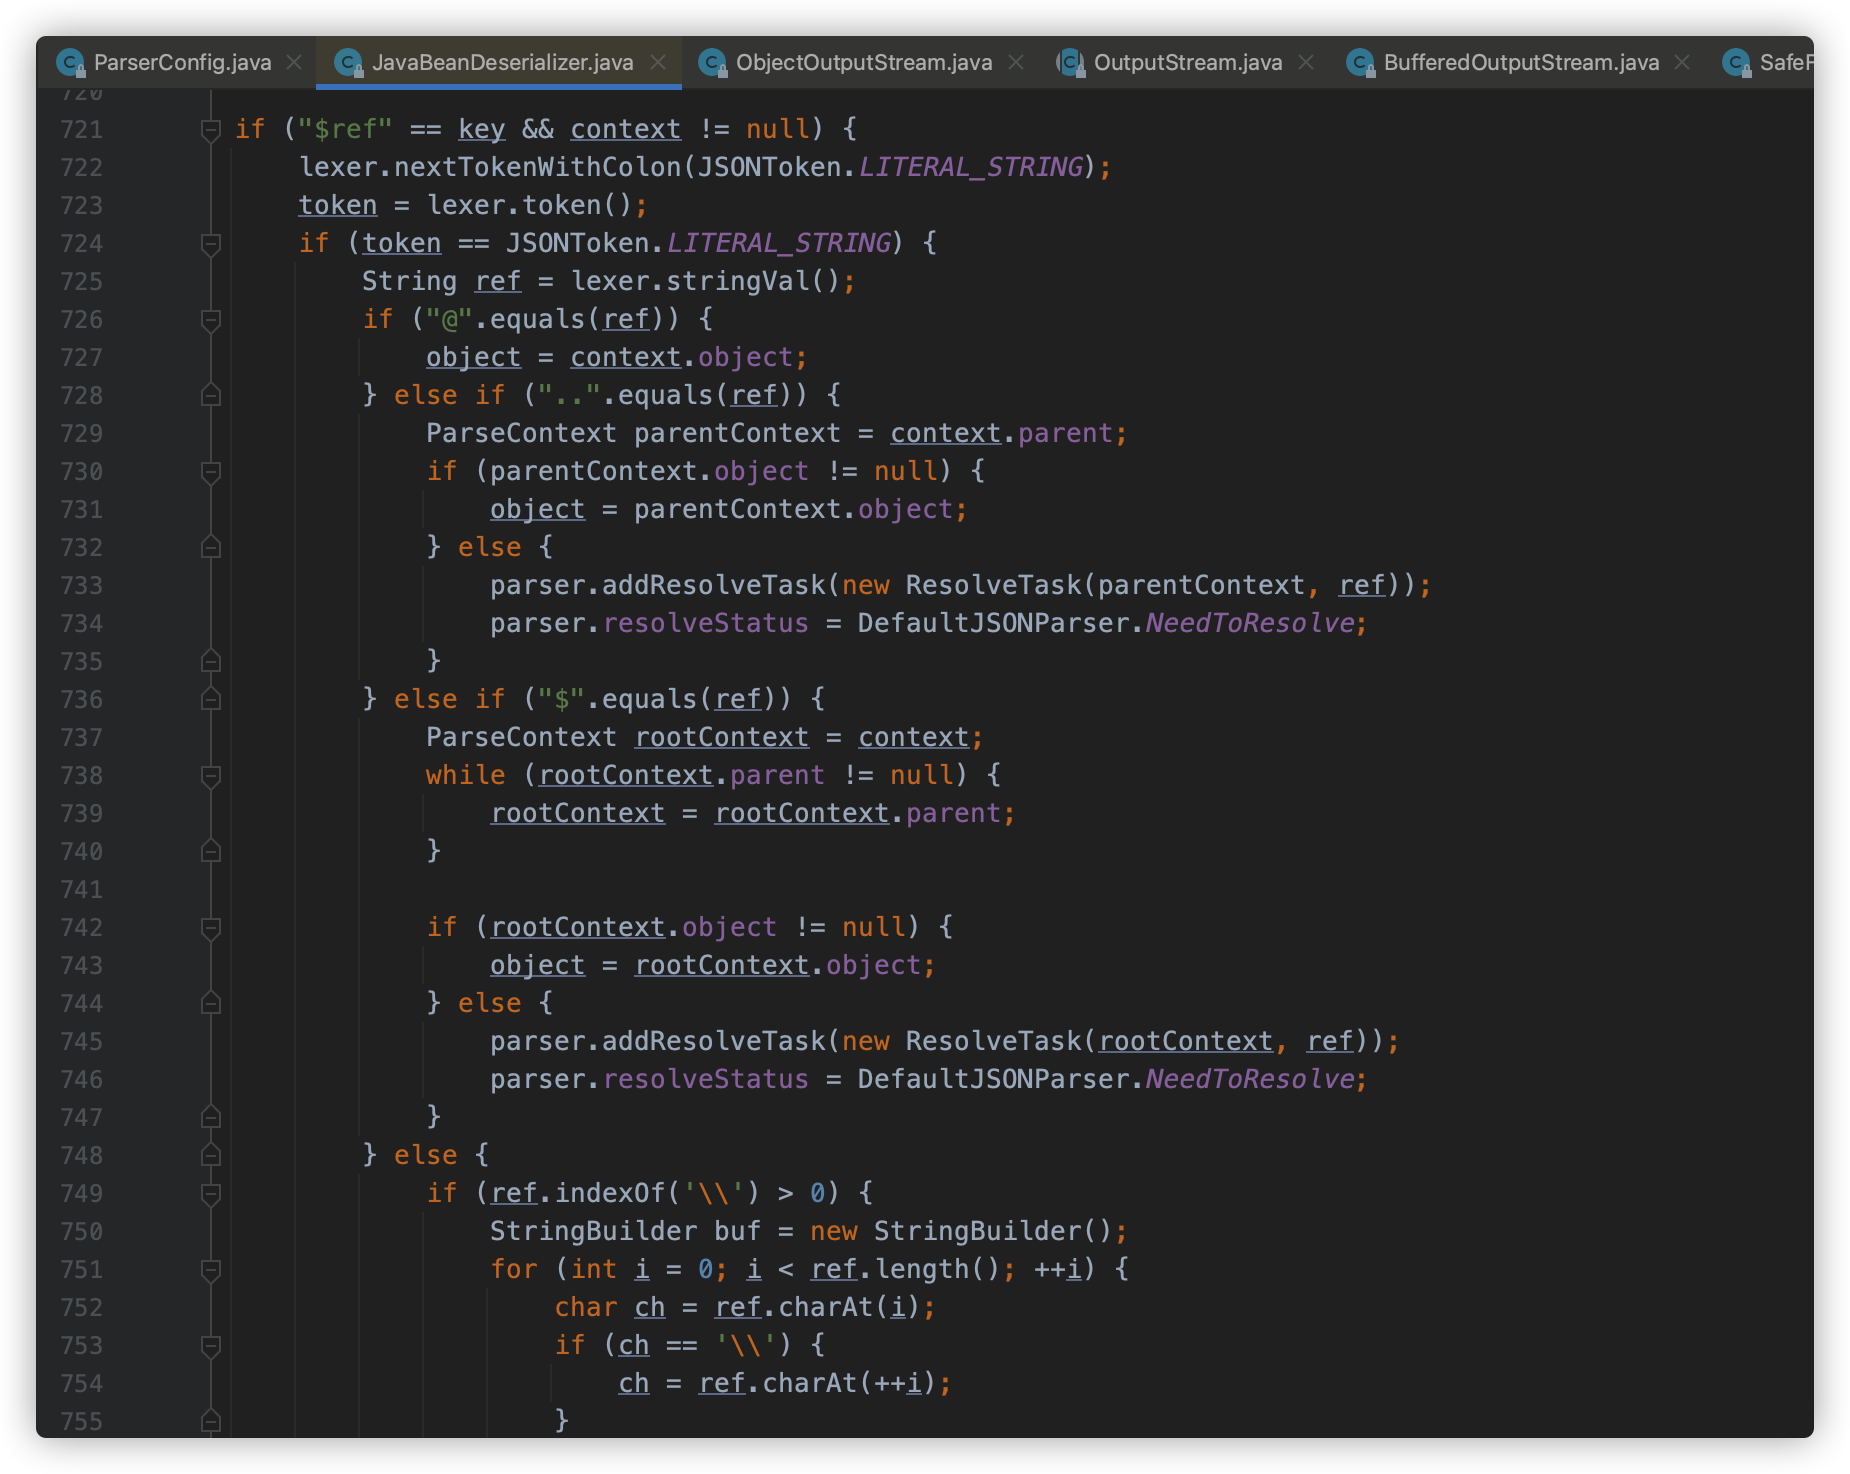Click ref.indexOf call on line 749
This screenshot has height=1474, width=1850.
coord(577,1193)
